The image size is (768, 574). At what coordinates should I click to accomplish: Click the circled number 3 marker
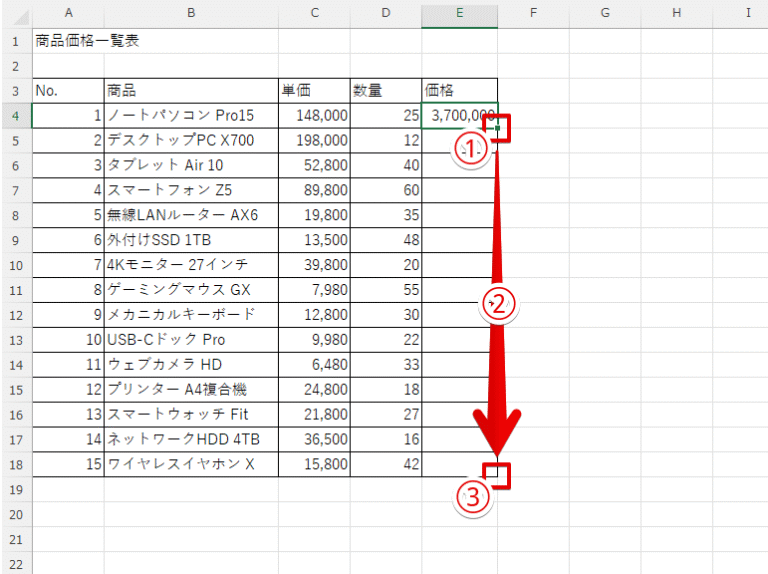coord(472,497)
